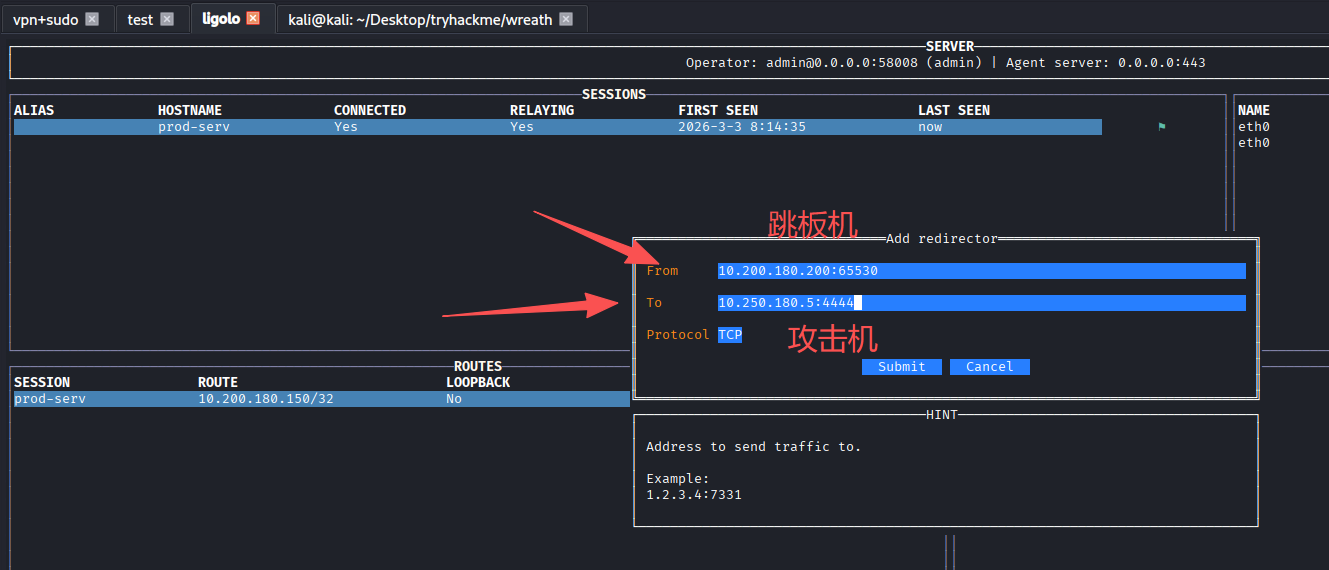The width and height of the screenshot is (1329, 570).
Task: Close the ligolo tab with its red X
Action: (253, 19)
